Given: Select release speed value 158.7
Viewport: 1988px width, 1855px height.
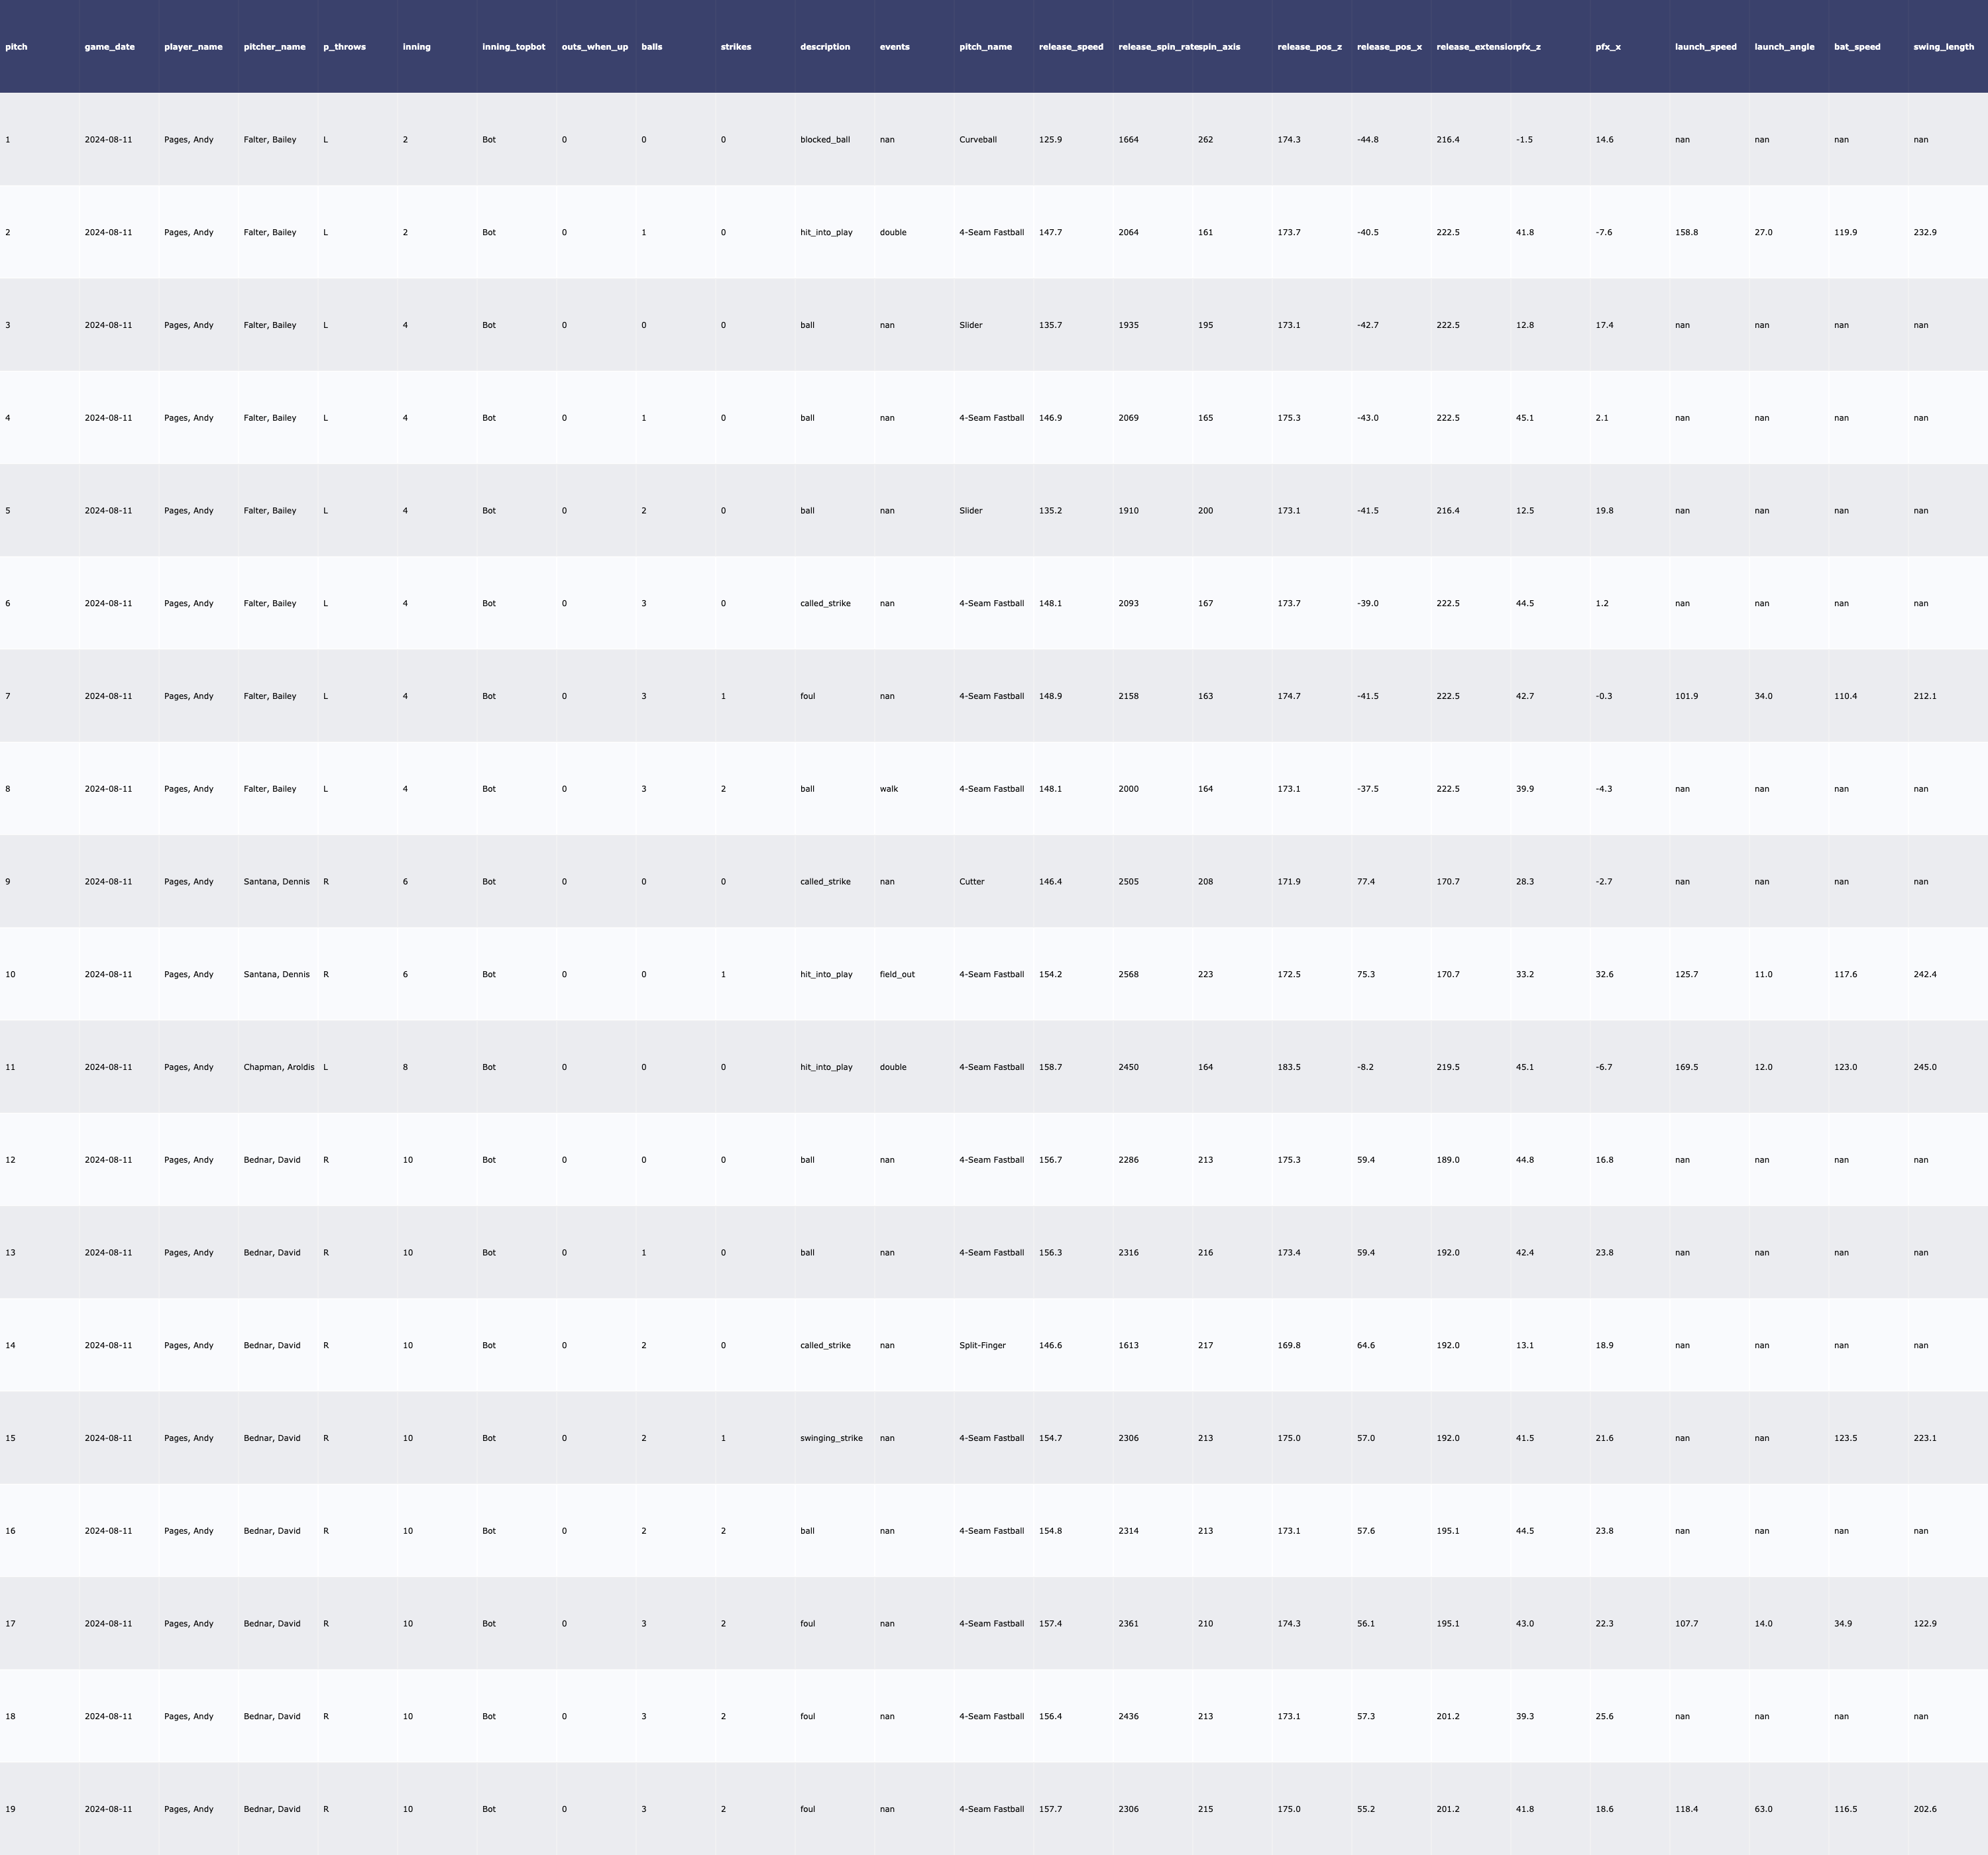Looking at the screenshot, I should [1050, 1067].
